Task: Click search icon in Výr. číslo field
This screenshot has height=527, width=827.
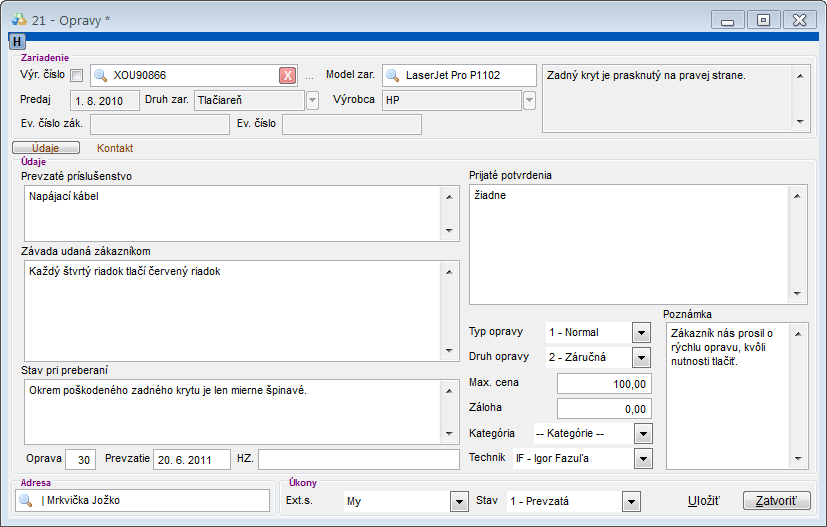Action: 100,75
